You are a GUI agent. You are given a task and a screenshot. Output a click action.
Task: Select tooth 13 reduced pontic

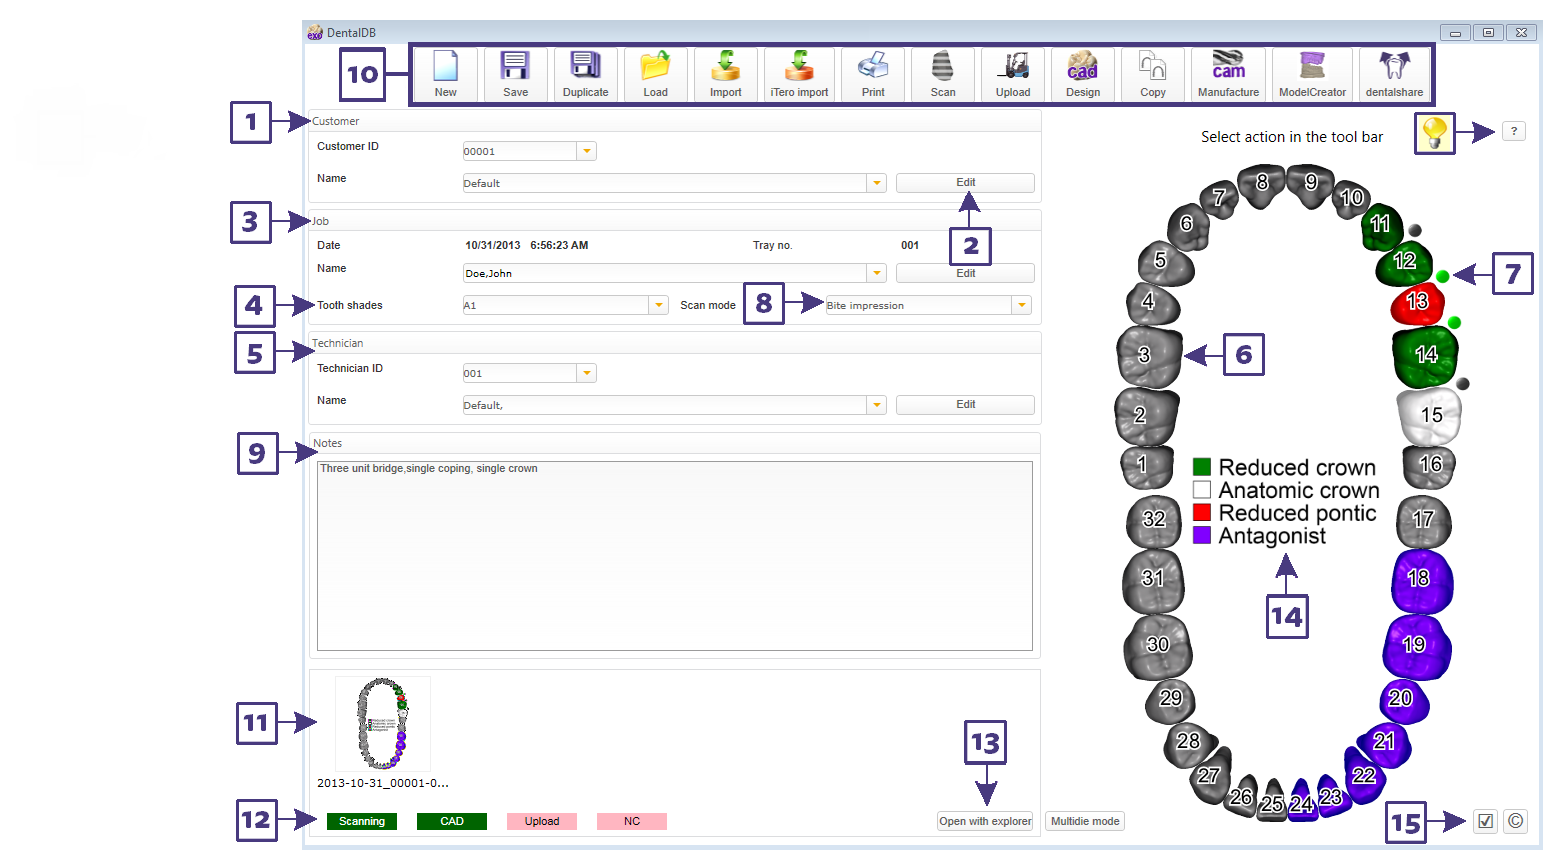[x=1417, y=303]
